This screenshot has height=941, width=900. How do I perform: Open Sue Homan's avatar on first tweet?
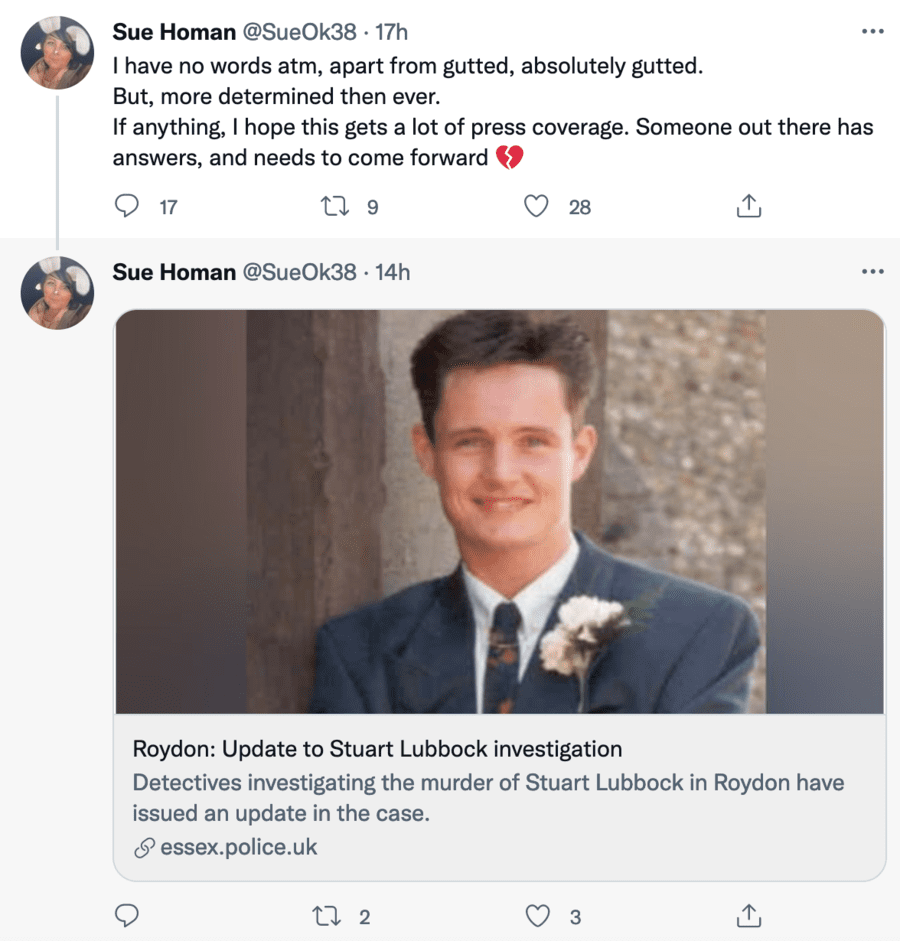(x=58, y=52)
